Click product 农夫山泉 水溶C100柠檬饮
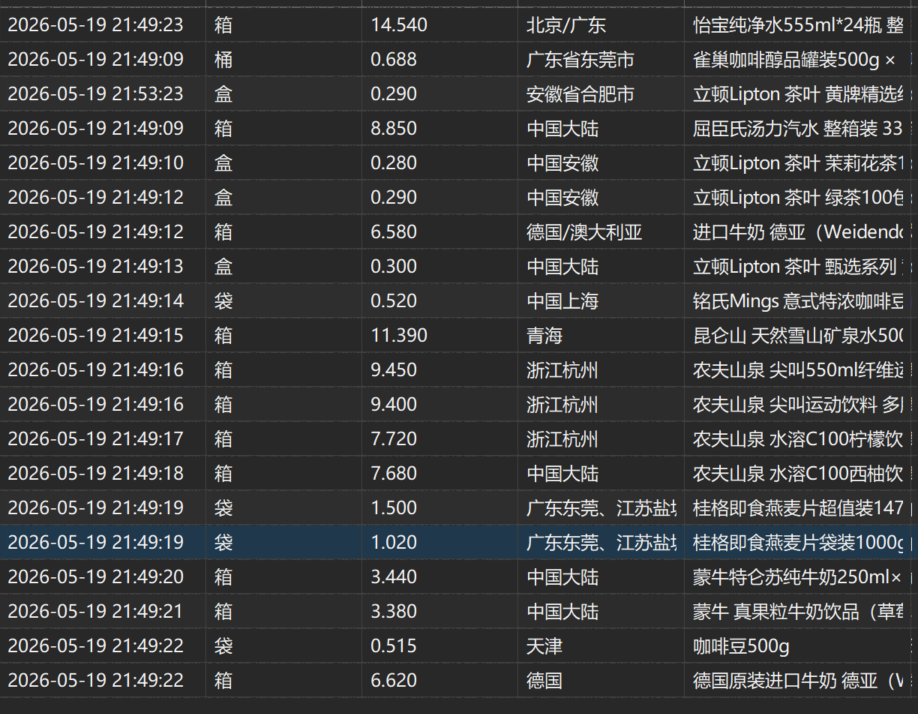The image size is (918, 714). tap(798, 440)
